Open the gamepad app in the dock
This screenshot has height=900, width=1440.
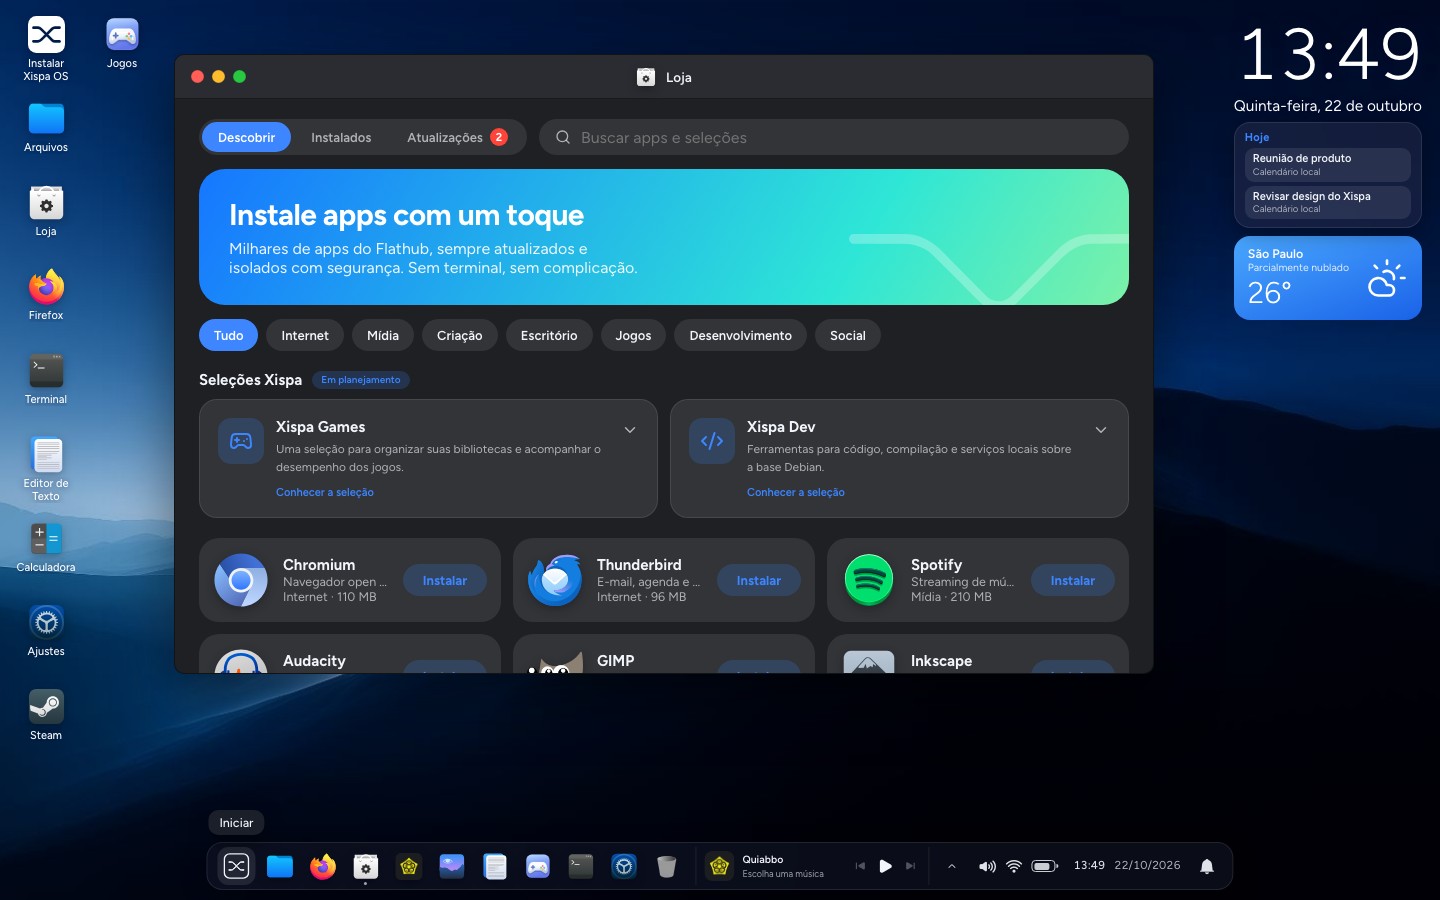[538, 866]
